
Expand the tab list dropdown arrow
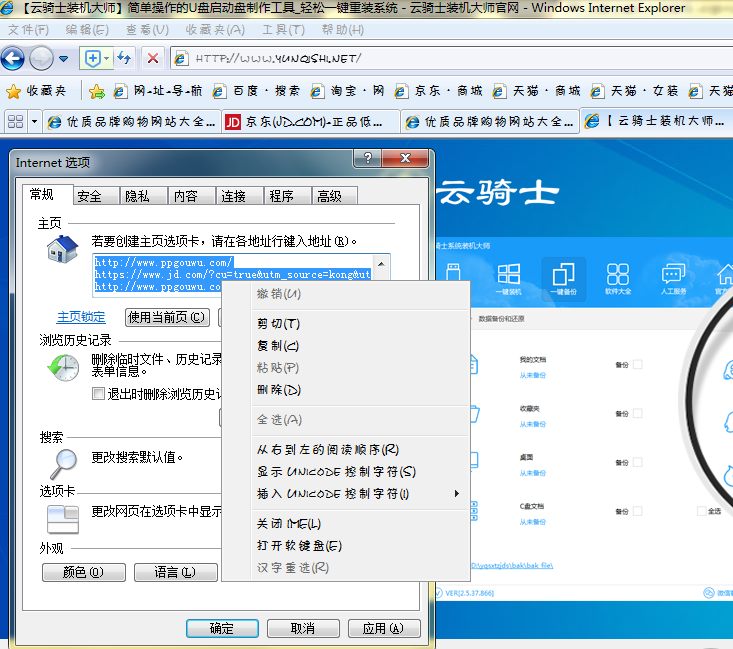click(34, 122)
